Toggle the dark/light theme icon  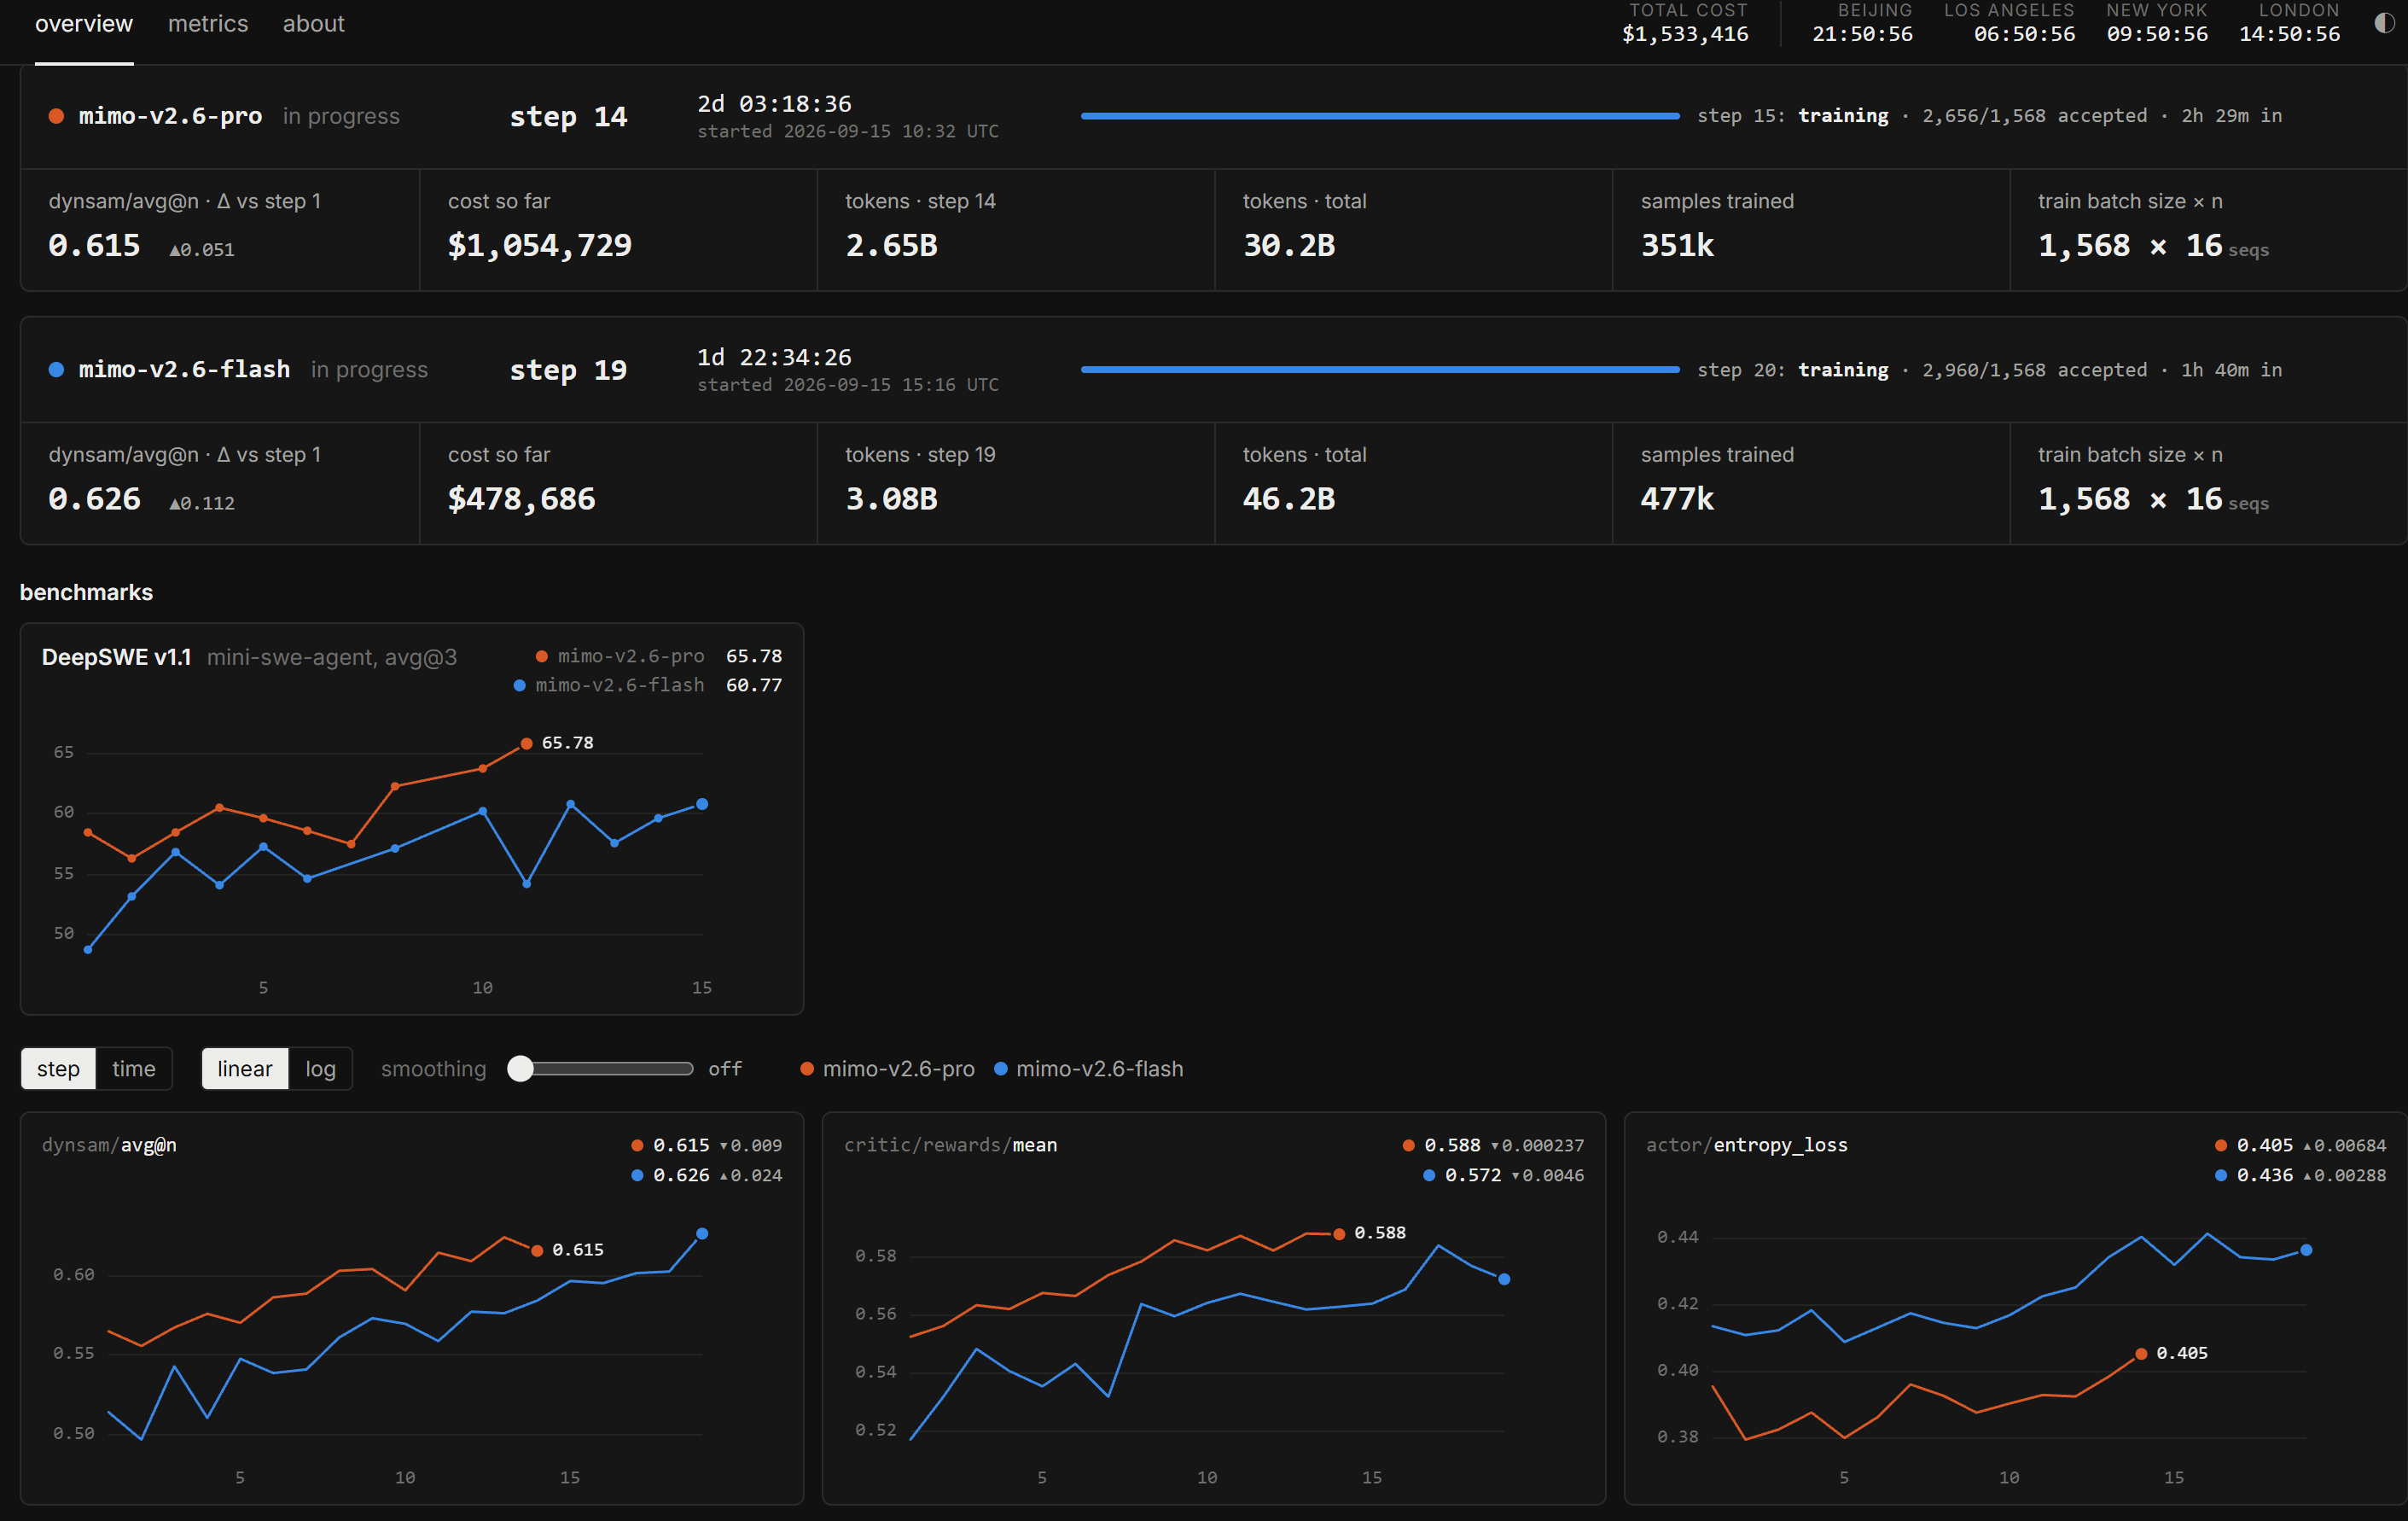[x=2384, y=23]
